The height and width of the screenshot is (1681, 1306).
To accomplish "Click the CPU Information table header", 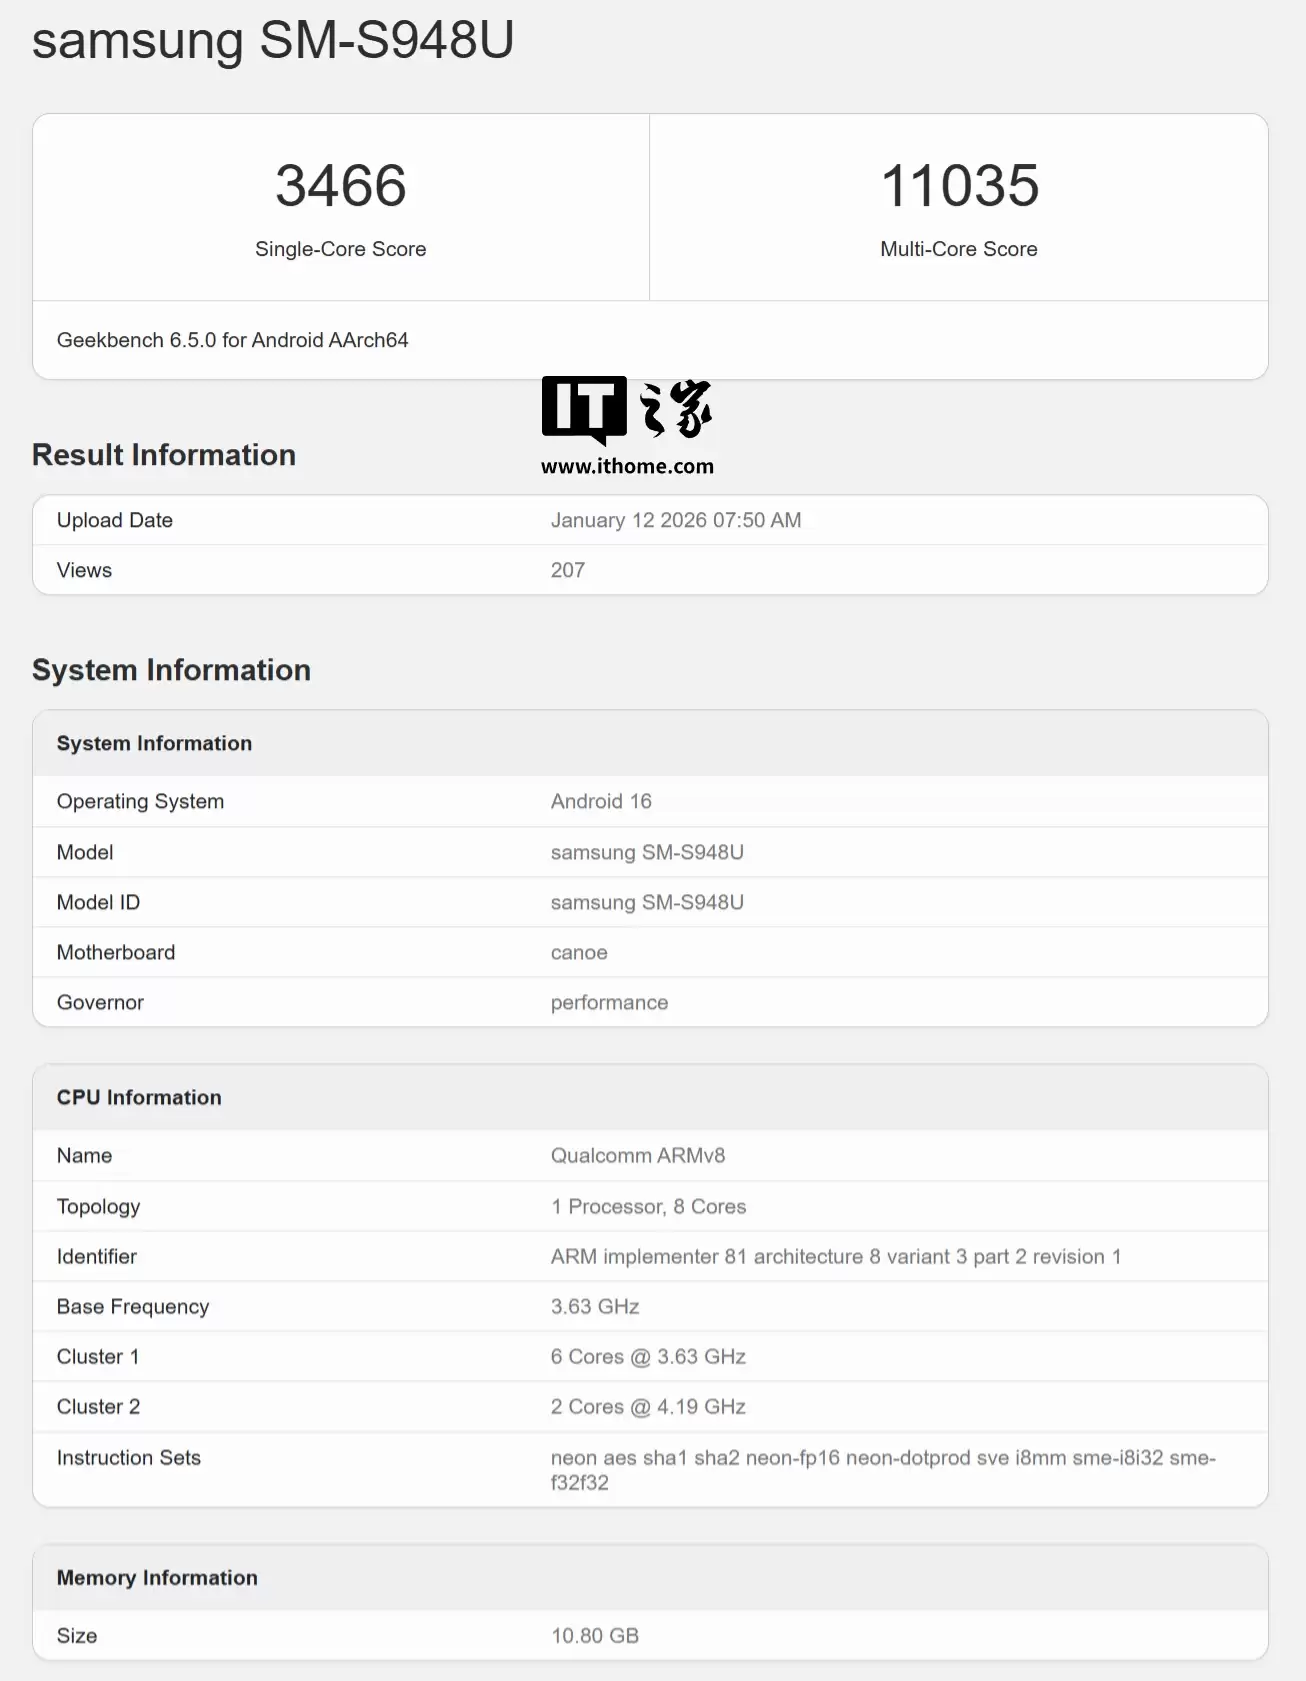I will coord(139,1097).
